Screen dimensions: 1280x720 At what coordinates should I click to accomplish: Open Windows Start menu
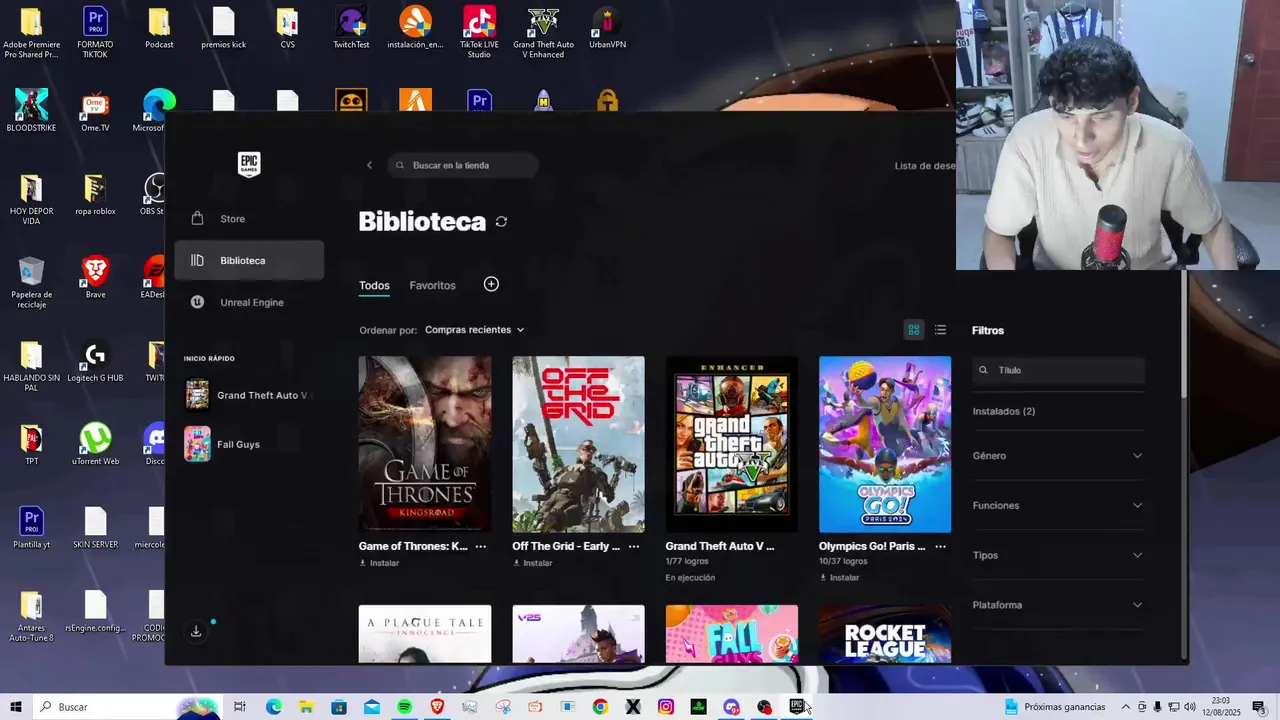(x=16, y=707)
